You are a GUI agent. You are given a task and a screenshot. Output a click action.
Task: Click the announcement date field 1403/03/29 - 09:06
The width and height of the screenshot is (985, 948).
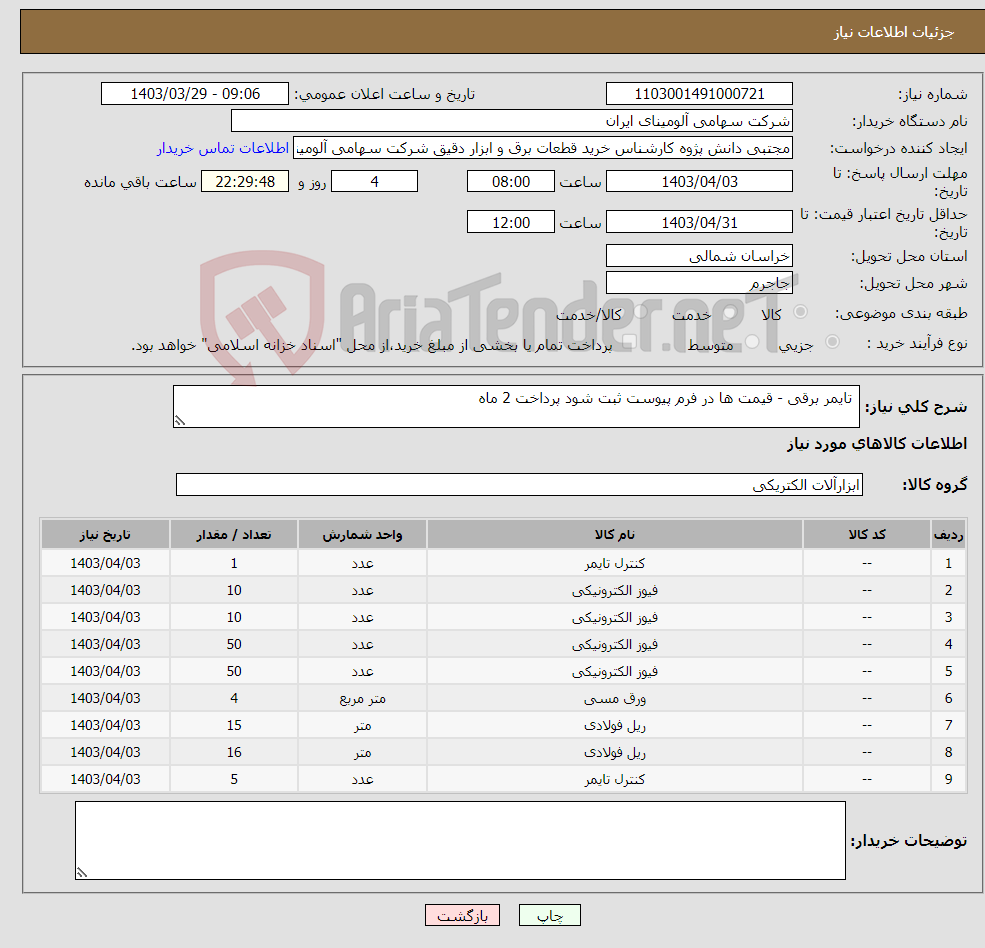[x=195, y=94]
